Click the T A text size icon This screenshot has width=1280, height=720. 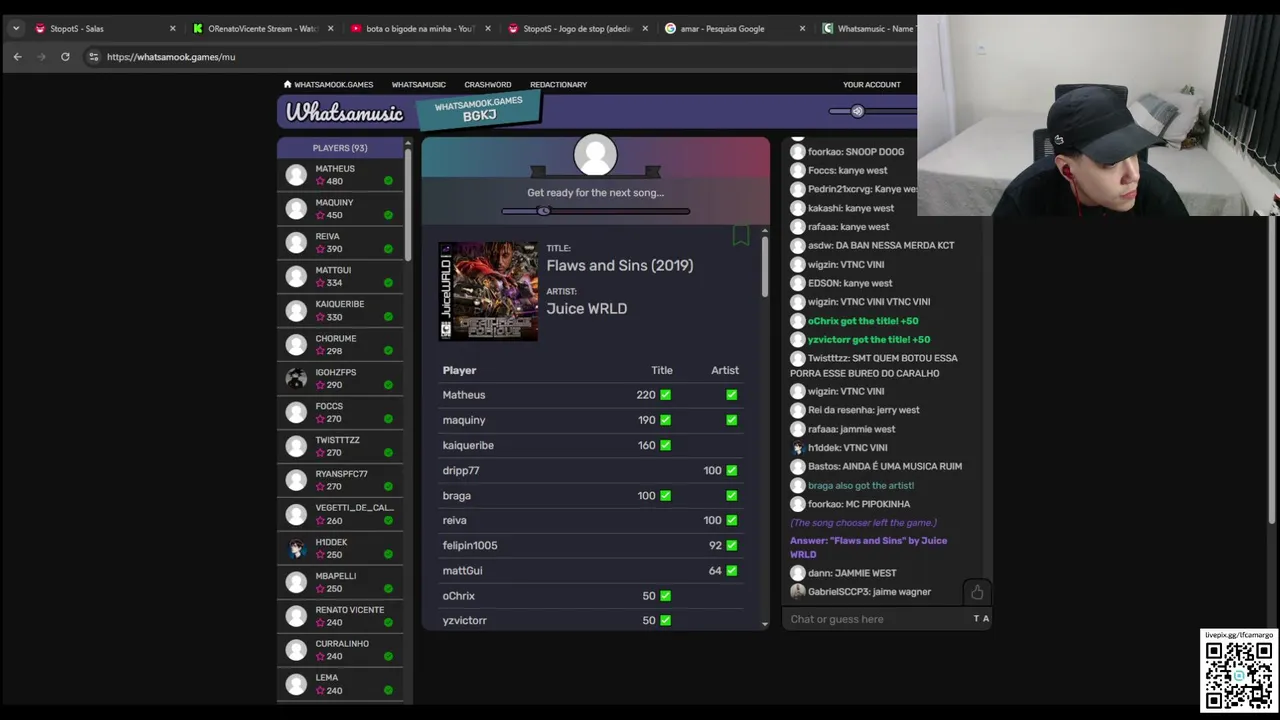click(981, 619)
